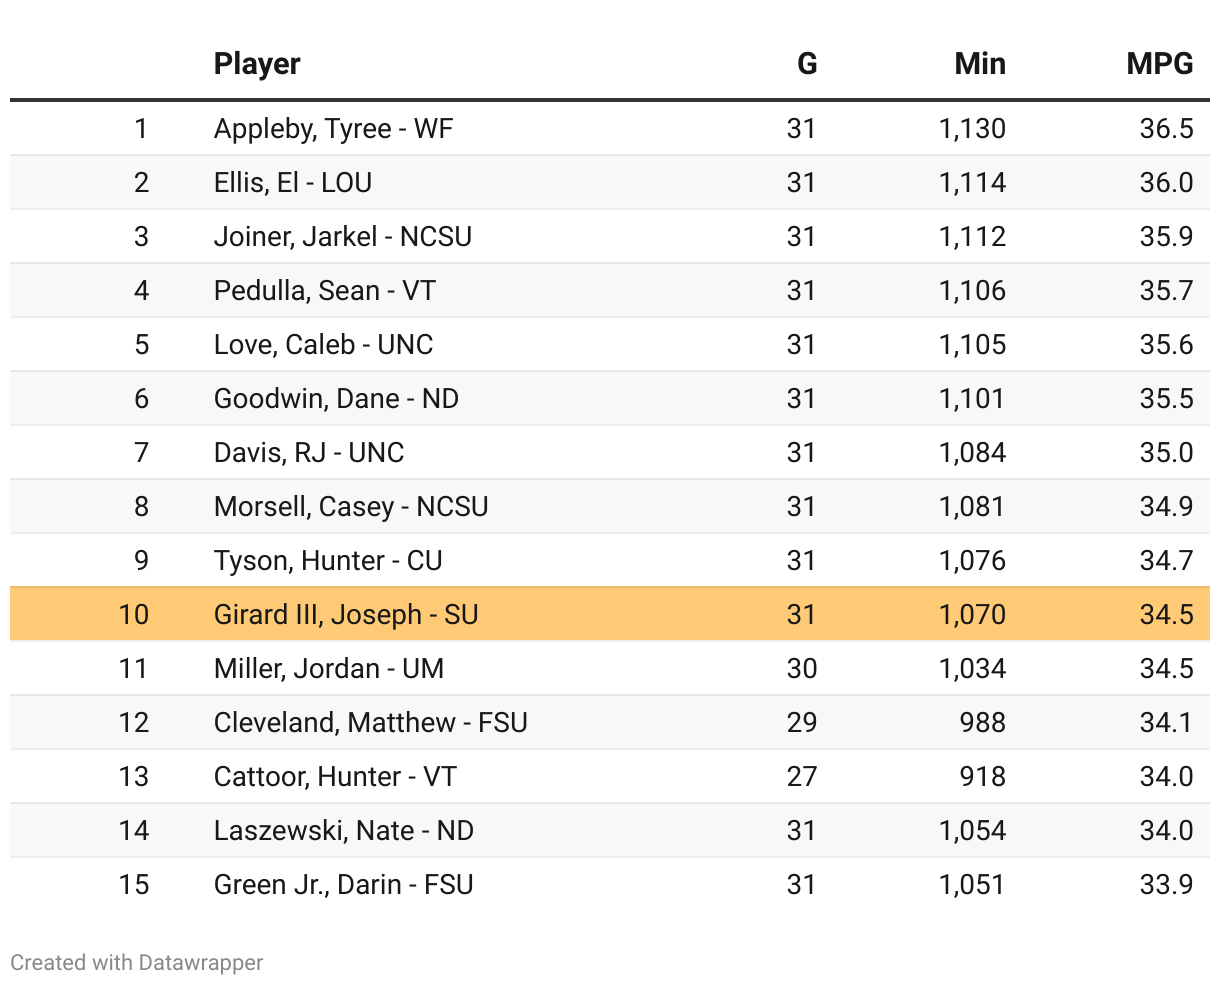The image size is (1220, 986).
Task: Click the G column header
Action: tap(807, 64)
